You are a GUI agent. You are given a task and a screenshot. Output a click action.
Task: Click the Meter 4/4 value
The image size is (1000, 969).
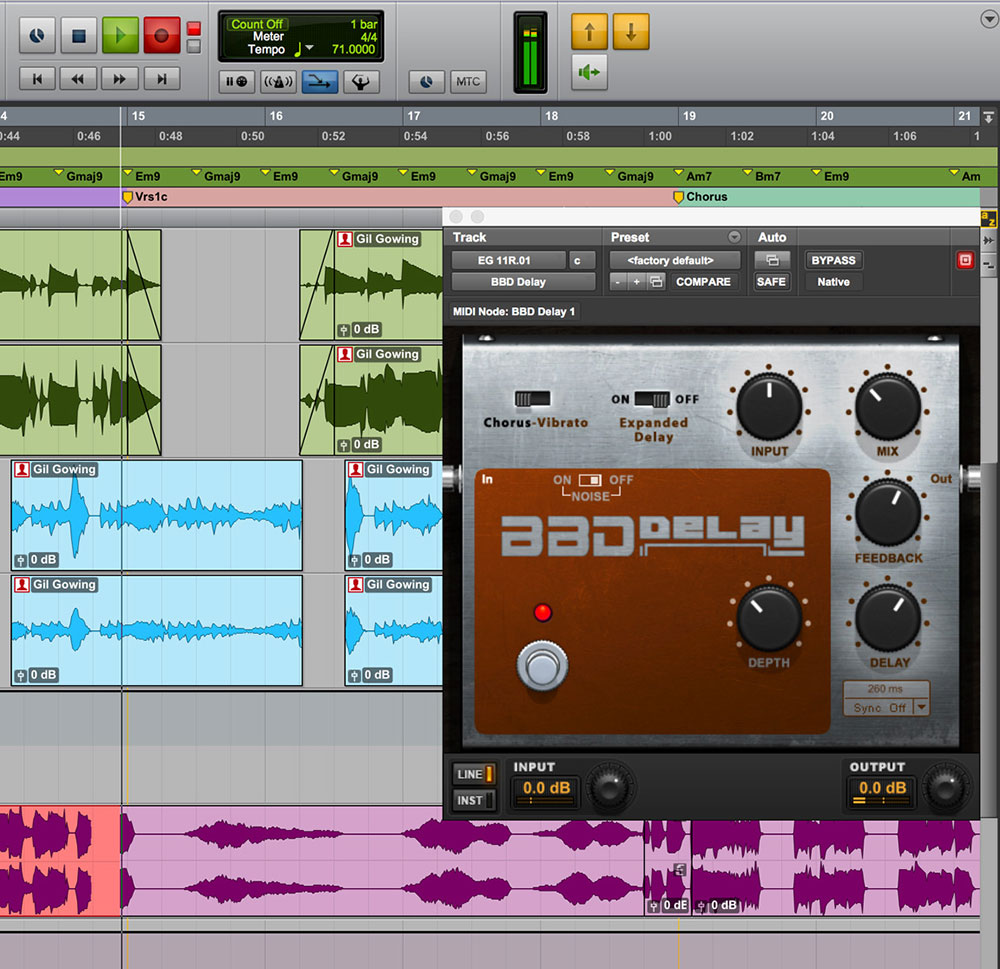pos(369,37)
